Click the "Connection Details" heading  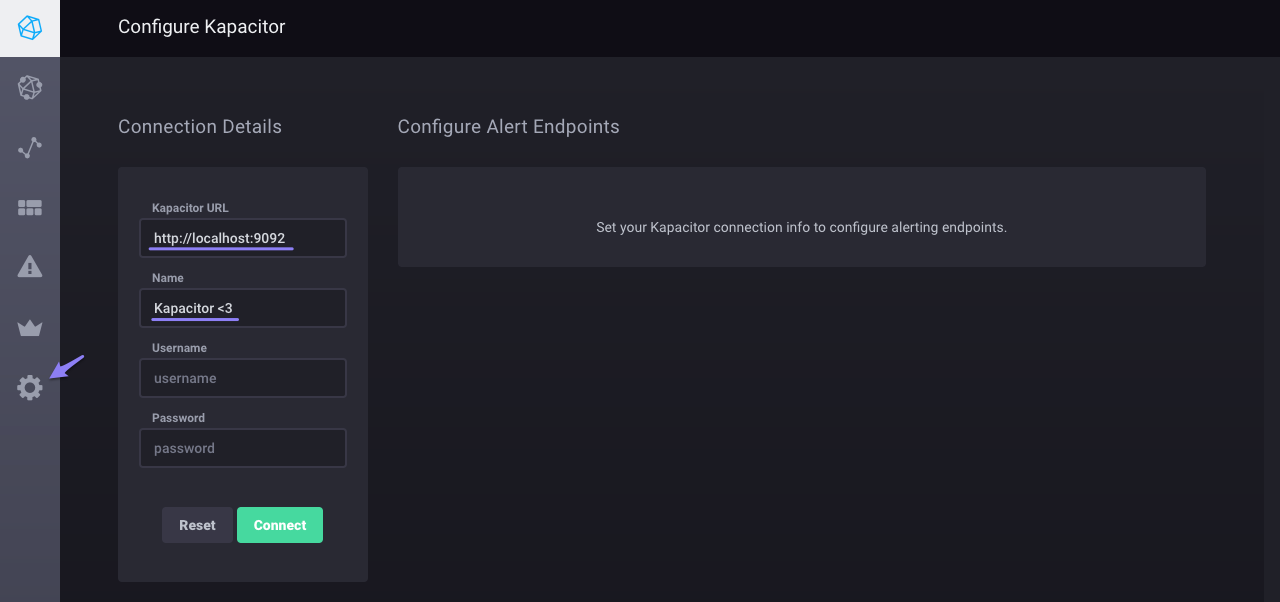click(200, 127)
